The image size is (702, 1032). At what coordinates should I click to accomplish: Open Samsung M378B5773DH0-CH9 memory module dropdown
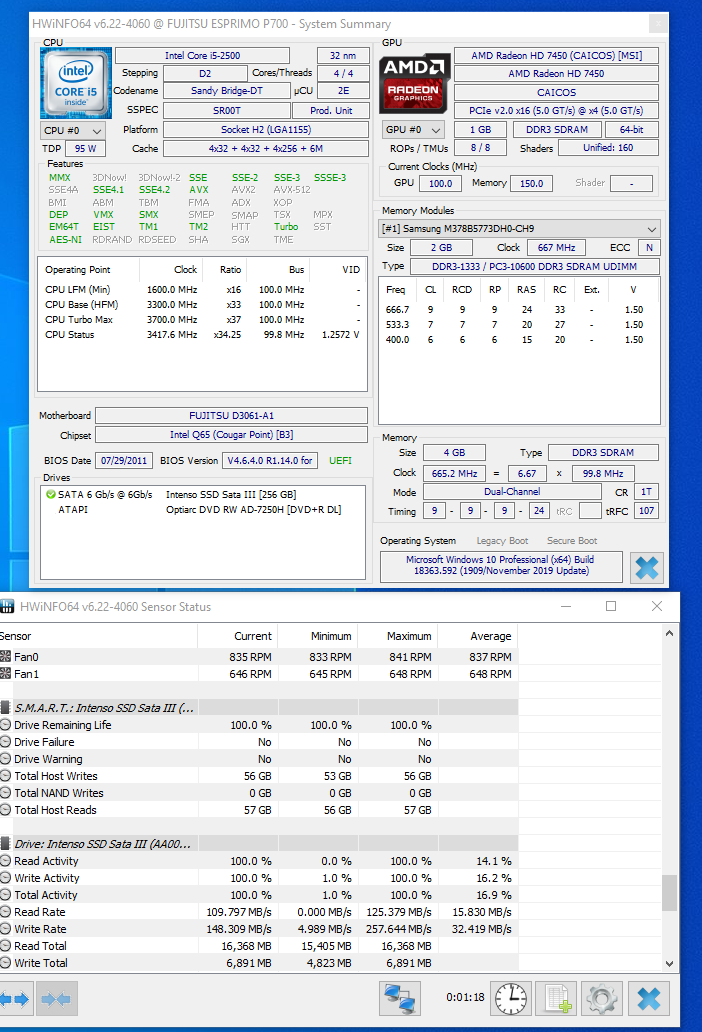519,229
